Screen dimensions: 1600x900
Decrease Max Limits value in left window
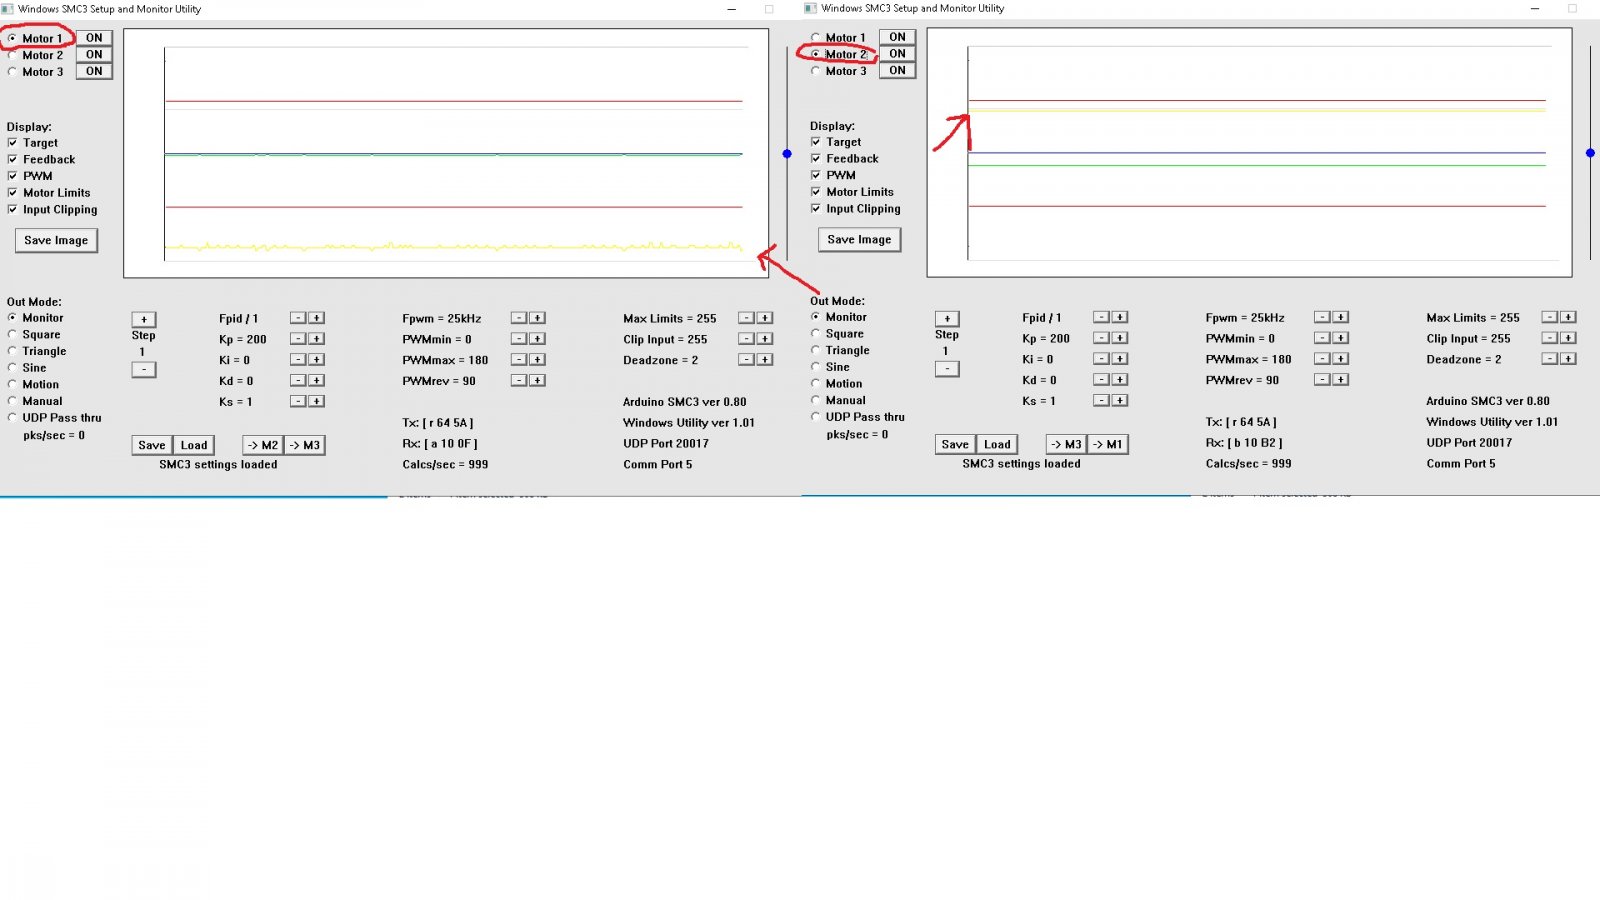click(746, 318)
